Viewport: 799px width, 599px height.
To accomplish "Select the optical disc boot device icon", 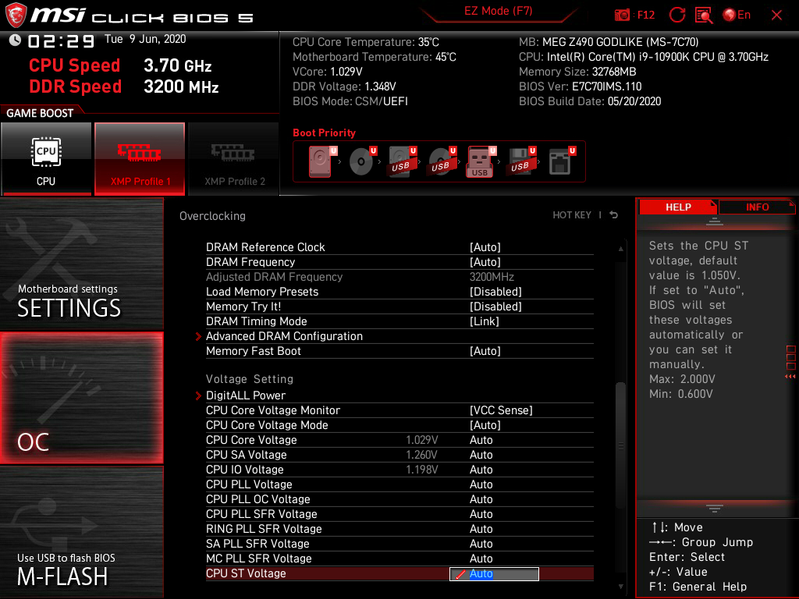I will (362, 161).
